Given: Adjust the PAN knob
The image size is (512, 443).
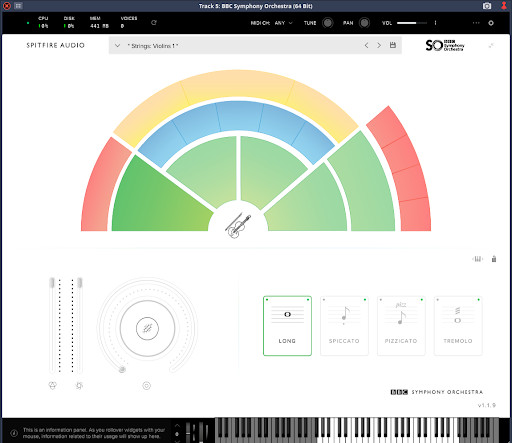Looking at the screenshot, I should tap(364, 23).
